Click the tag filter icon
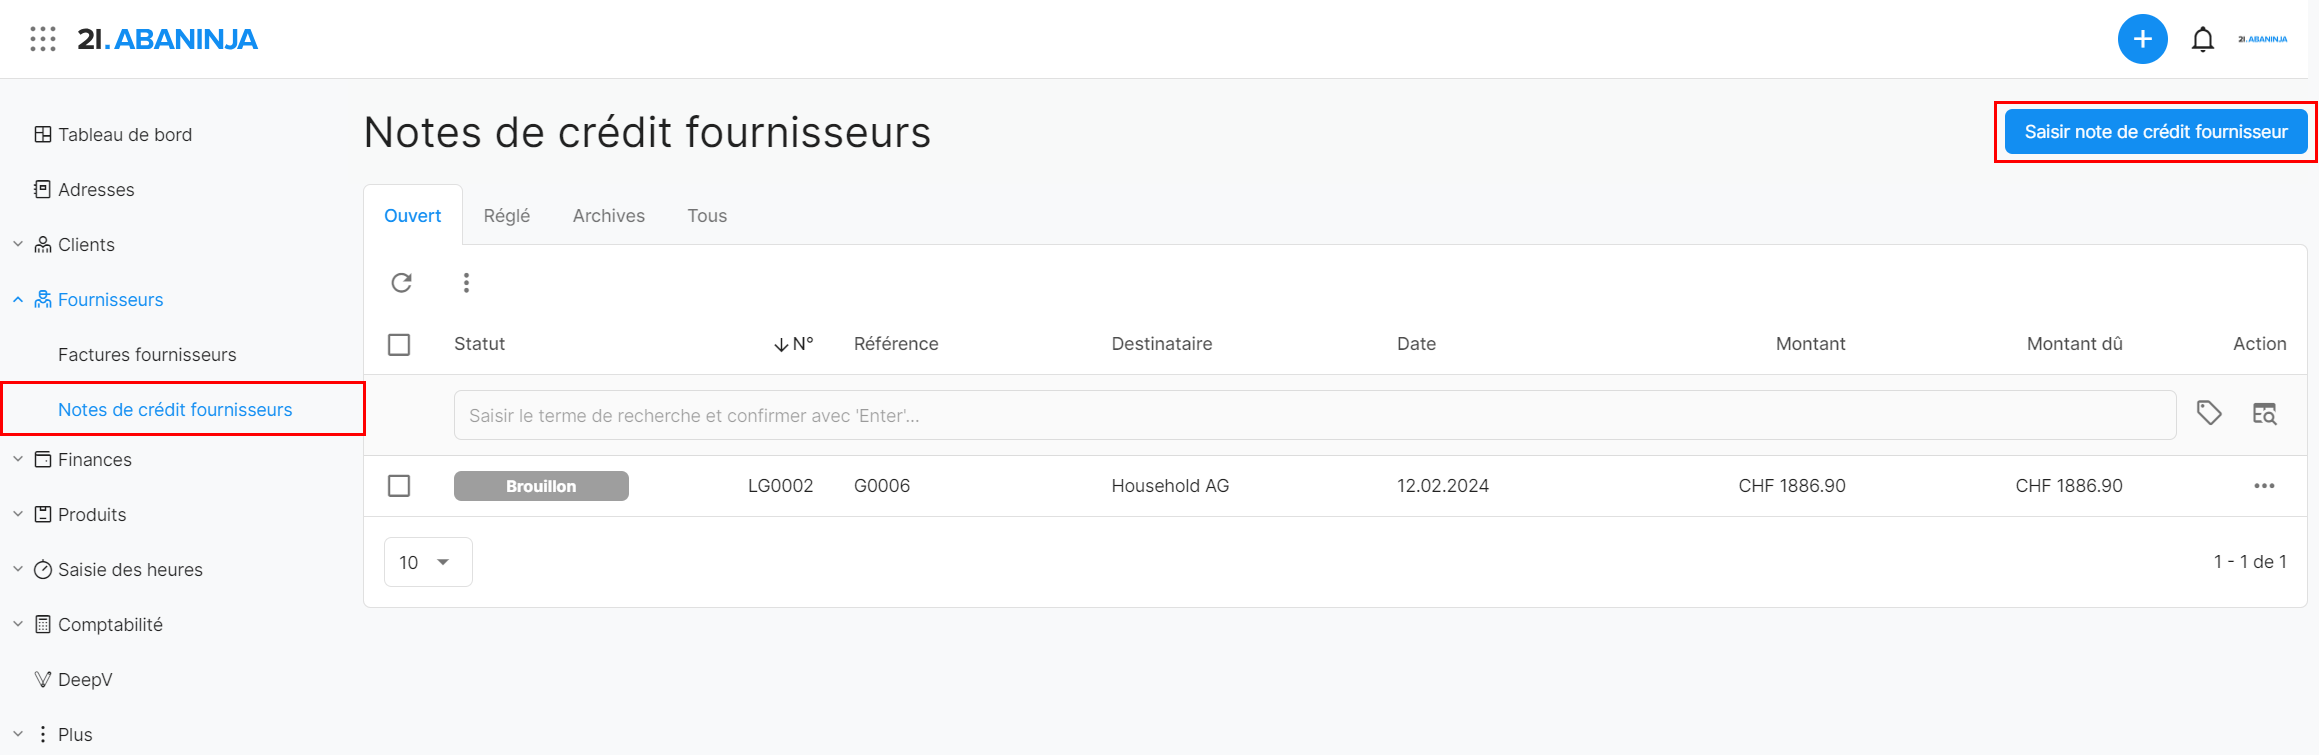This screenshot has height=755, width=2319. tap(2209, 413)
